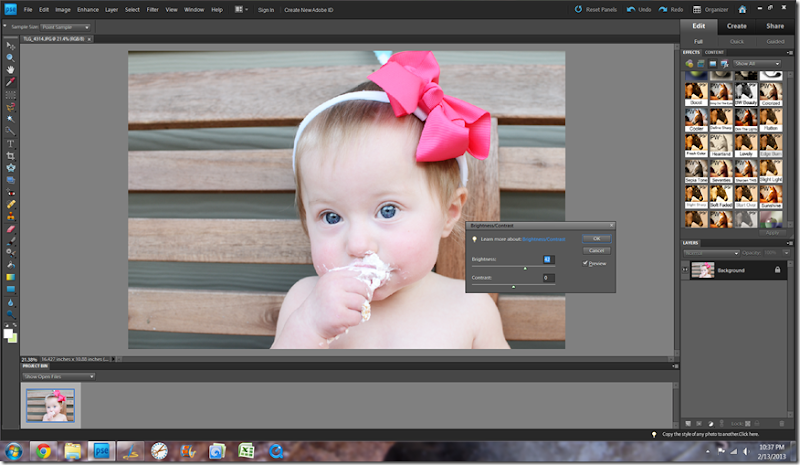
Task: Uncheck the Preview checkbox
Action: [585, 263]
